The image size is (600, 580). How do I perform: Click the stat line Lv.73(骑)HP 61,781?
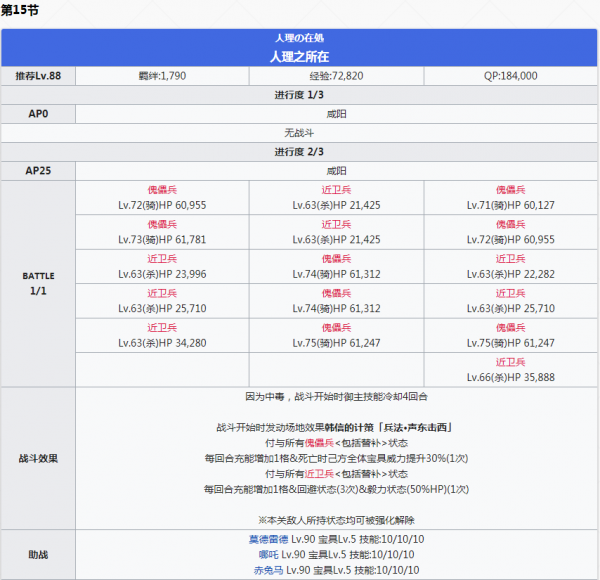pyautogui.click(x=162, y=239)
